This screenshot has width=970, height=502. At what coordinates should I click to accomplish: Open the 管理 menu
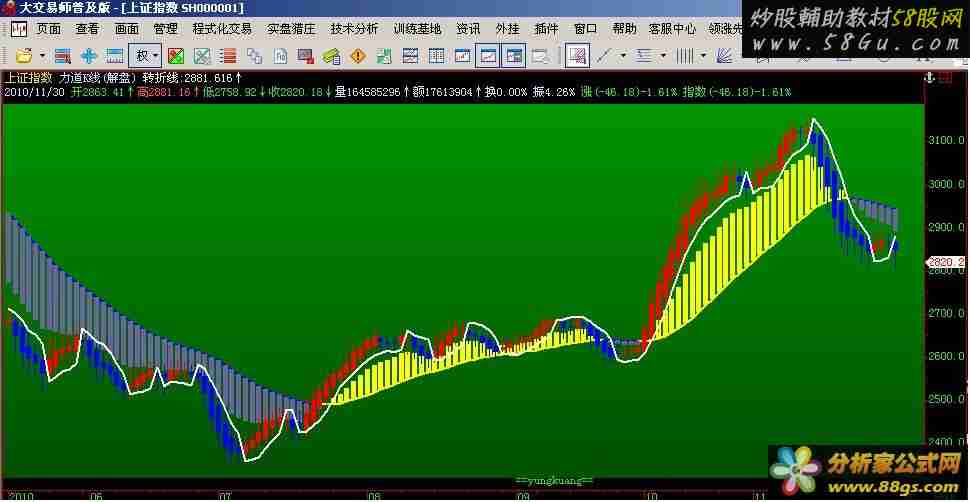coord(166,29)
